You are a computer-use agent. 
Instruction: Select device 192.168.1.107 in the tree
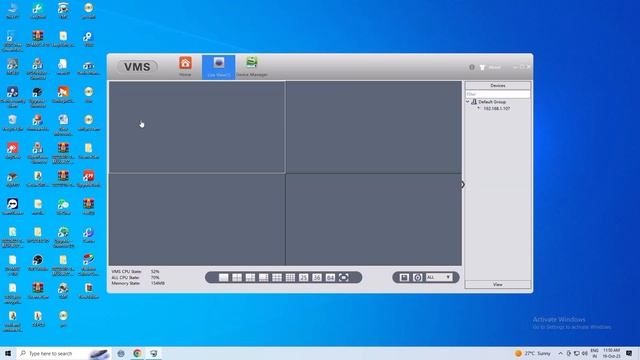(496, 109)
